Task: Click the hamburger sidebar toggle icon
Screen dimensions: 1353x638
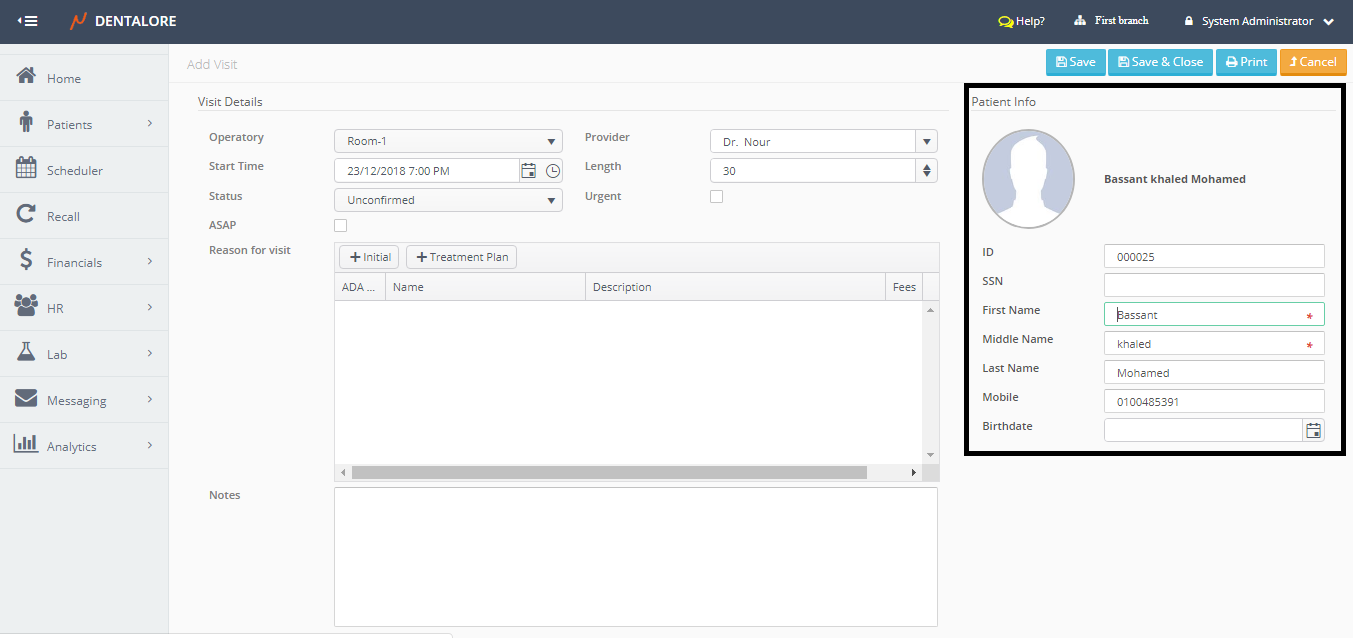Action: click(x=28, y=21)
